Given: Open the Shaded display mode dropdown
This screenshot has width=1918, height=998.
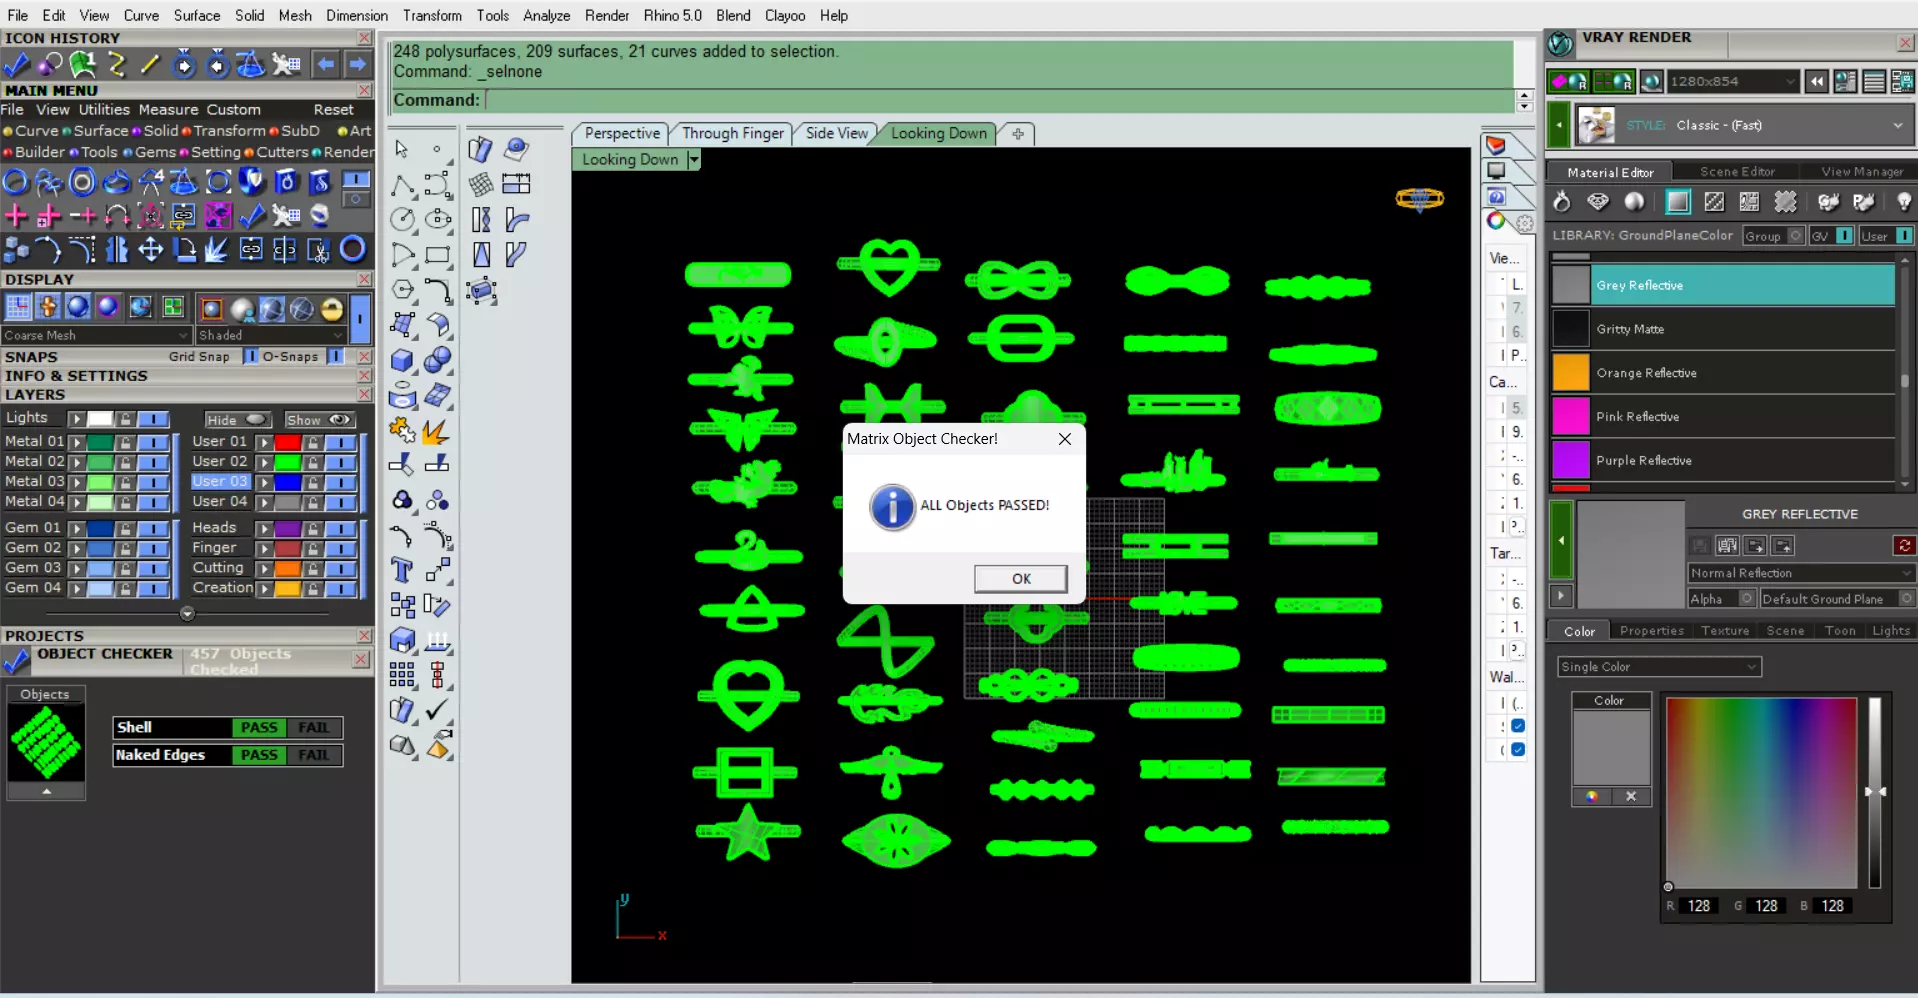Looking at the screenshot, I should 272,335.
